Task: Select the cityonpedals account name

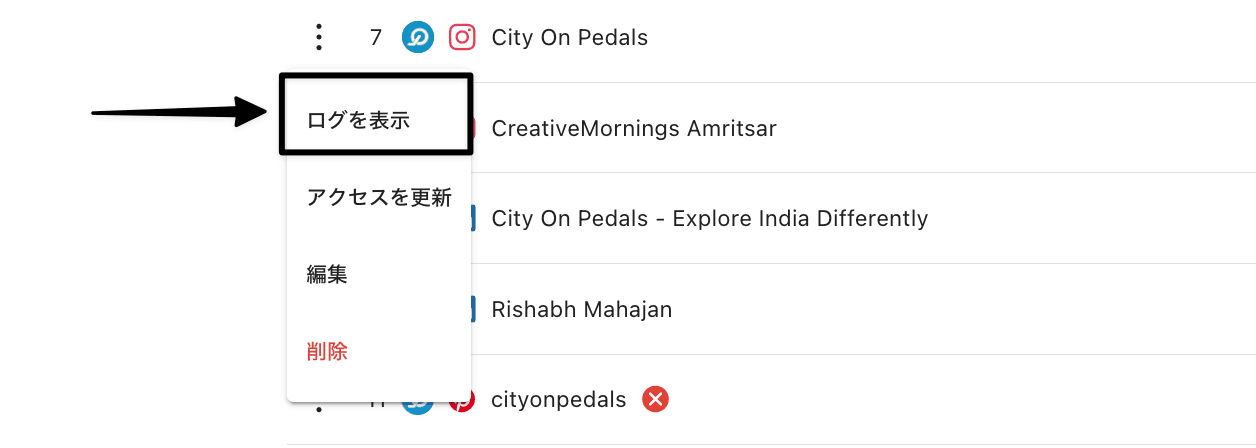Action: (558, 400)
